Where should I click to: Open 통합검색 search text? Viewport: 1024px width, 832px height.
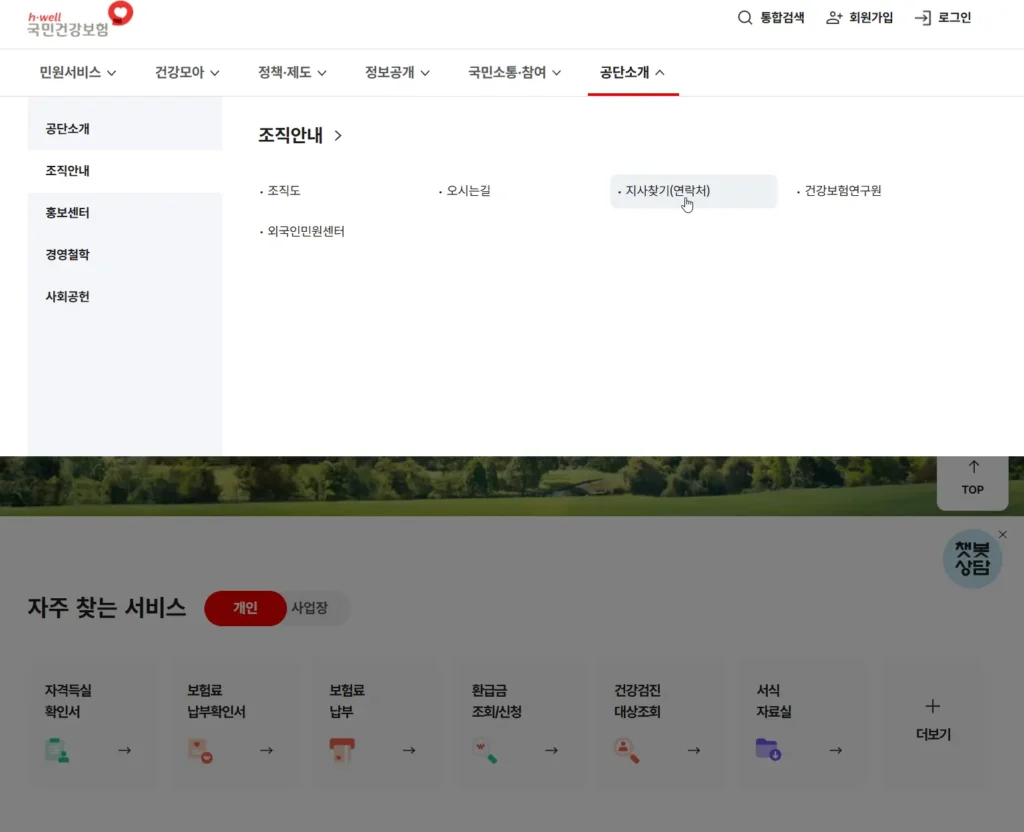782,18
